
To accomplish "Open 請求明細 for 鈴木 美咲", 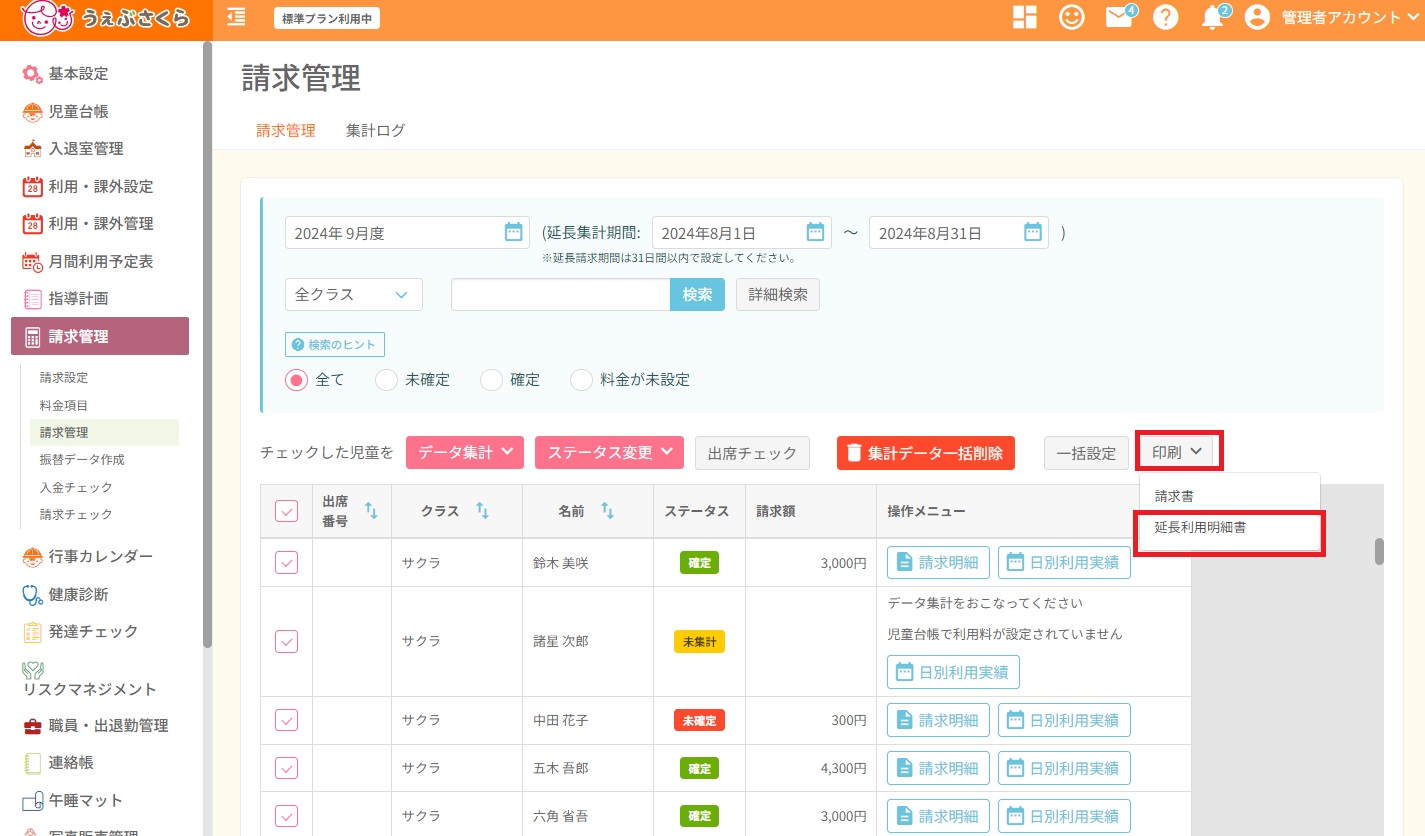I will 939,562.
